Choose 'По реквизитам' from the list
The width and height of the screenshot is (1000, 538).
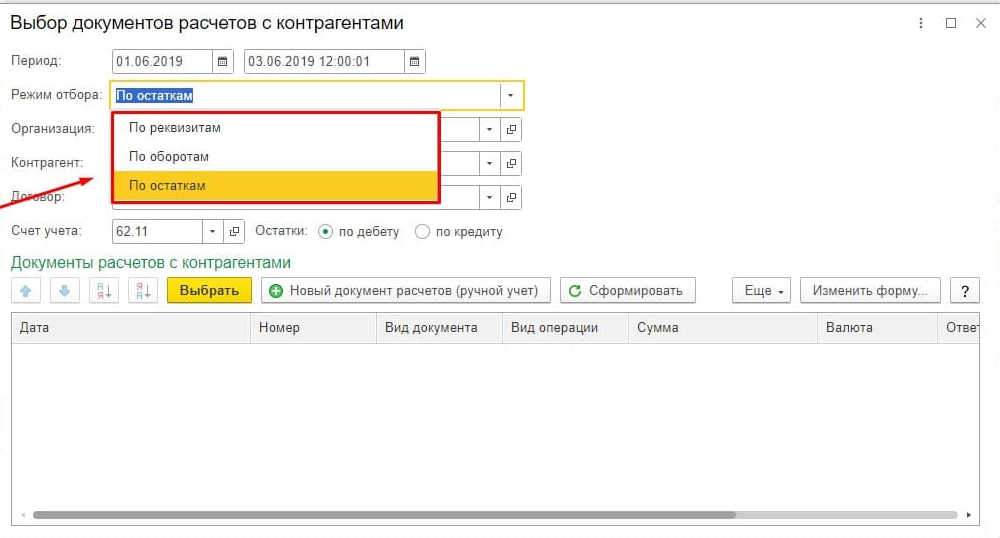(175, 128)
